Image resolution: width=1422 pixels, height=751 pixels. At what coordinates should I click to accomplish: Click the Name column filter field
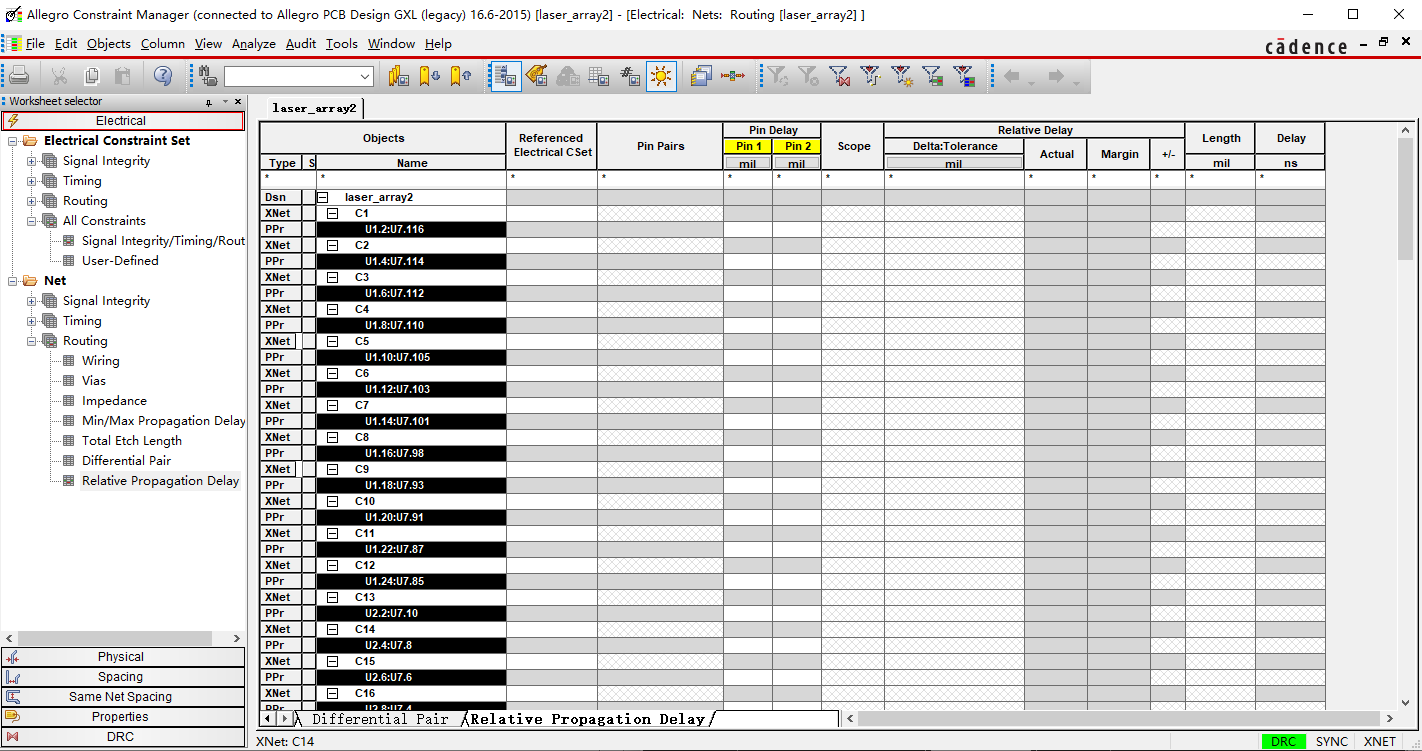tap(411, 178)
